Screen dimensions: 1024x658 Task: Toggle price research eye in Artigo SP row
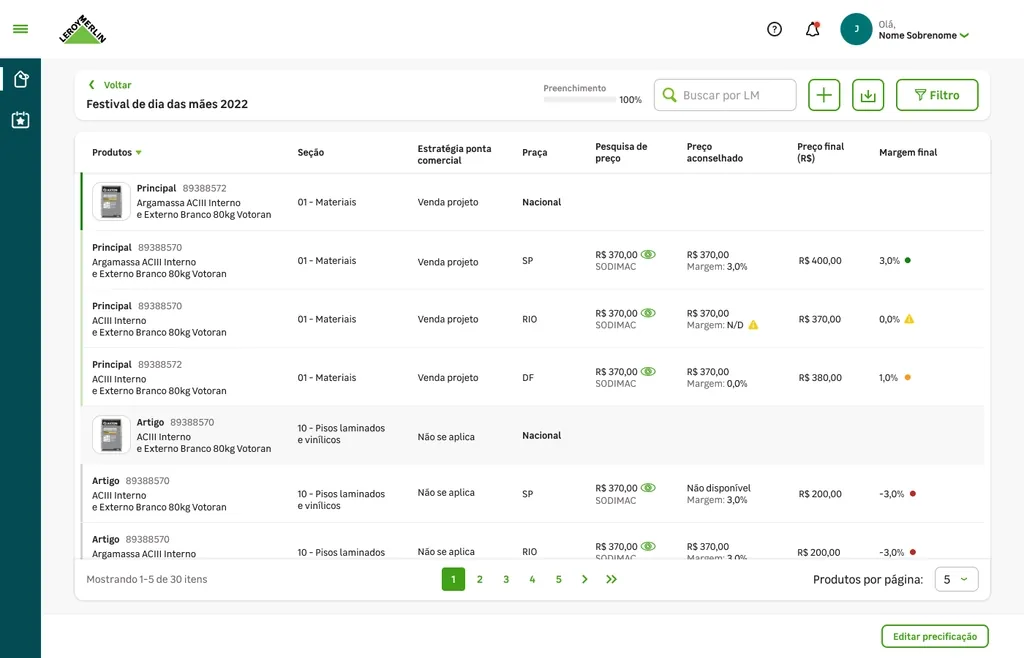point(648,488)
